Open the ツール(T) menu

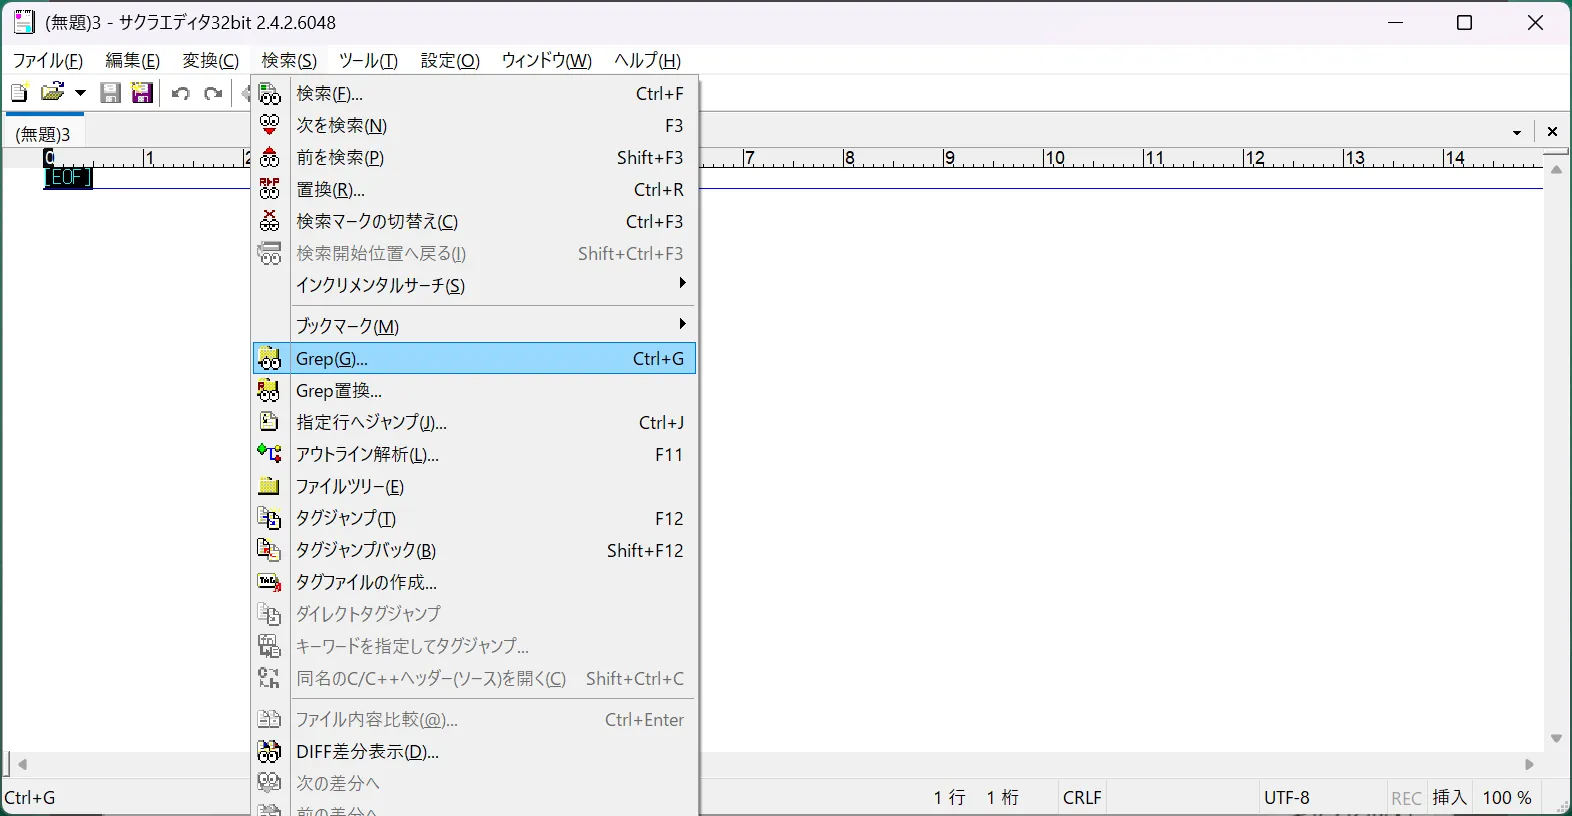point(368,60)
